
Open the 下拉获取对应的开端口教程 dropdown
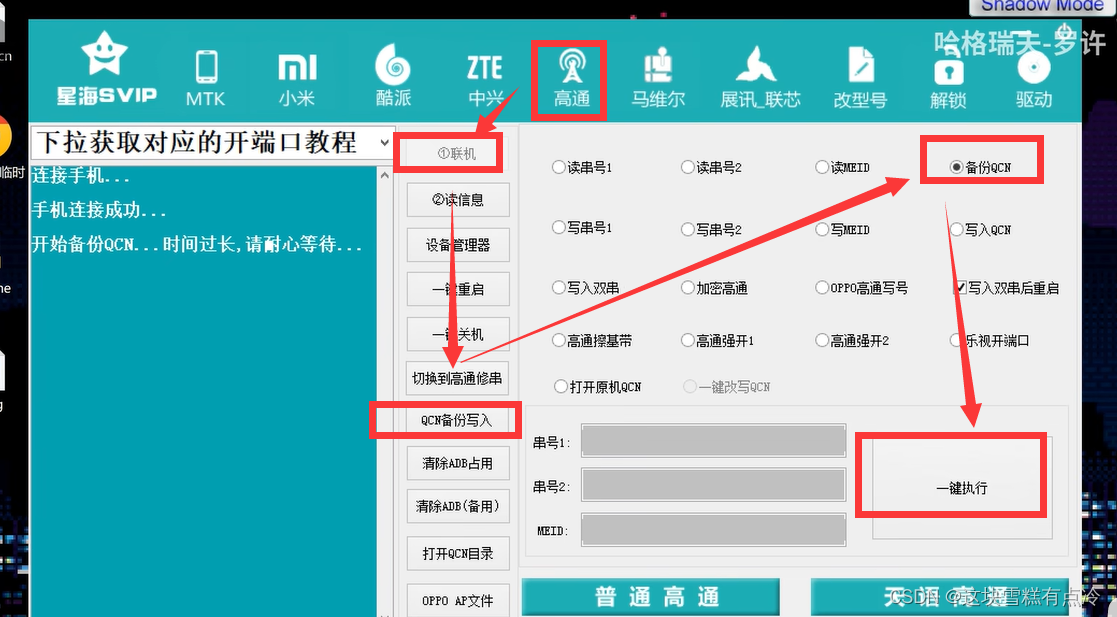click(212, 142)
